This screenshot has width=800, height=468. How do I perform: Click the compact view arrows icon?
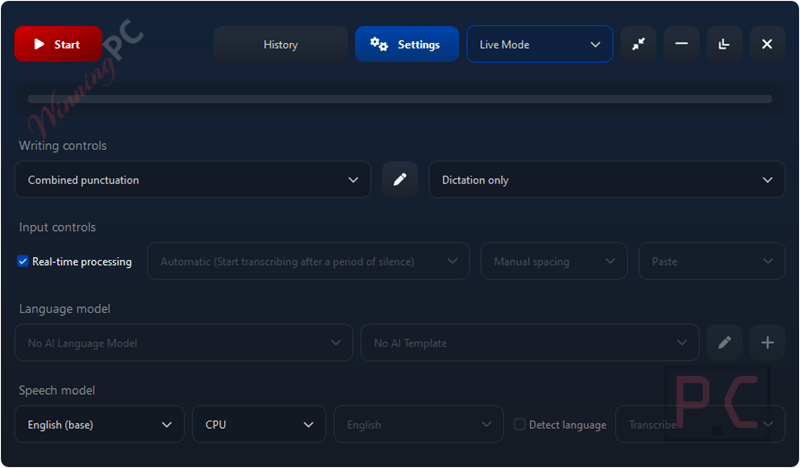638,44
